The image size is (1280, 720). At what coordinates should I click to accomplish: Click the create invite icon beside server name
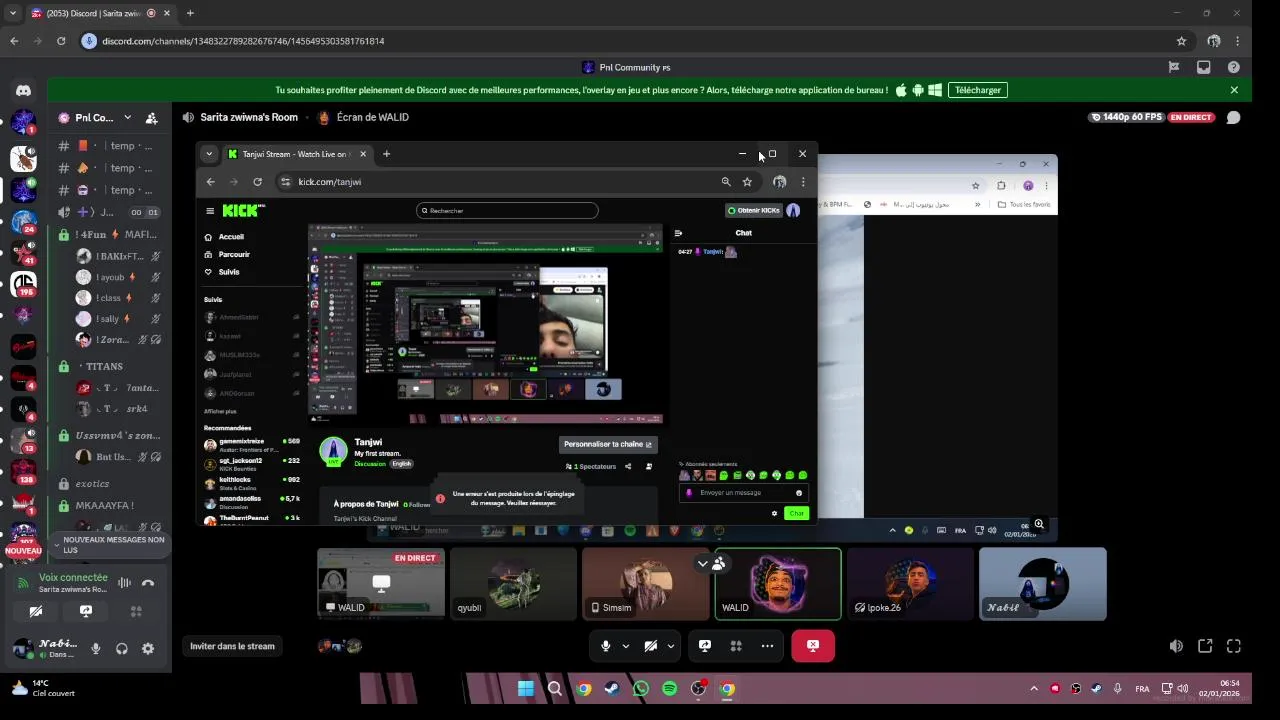point(151,118)
